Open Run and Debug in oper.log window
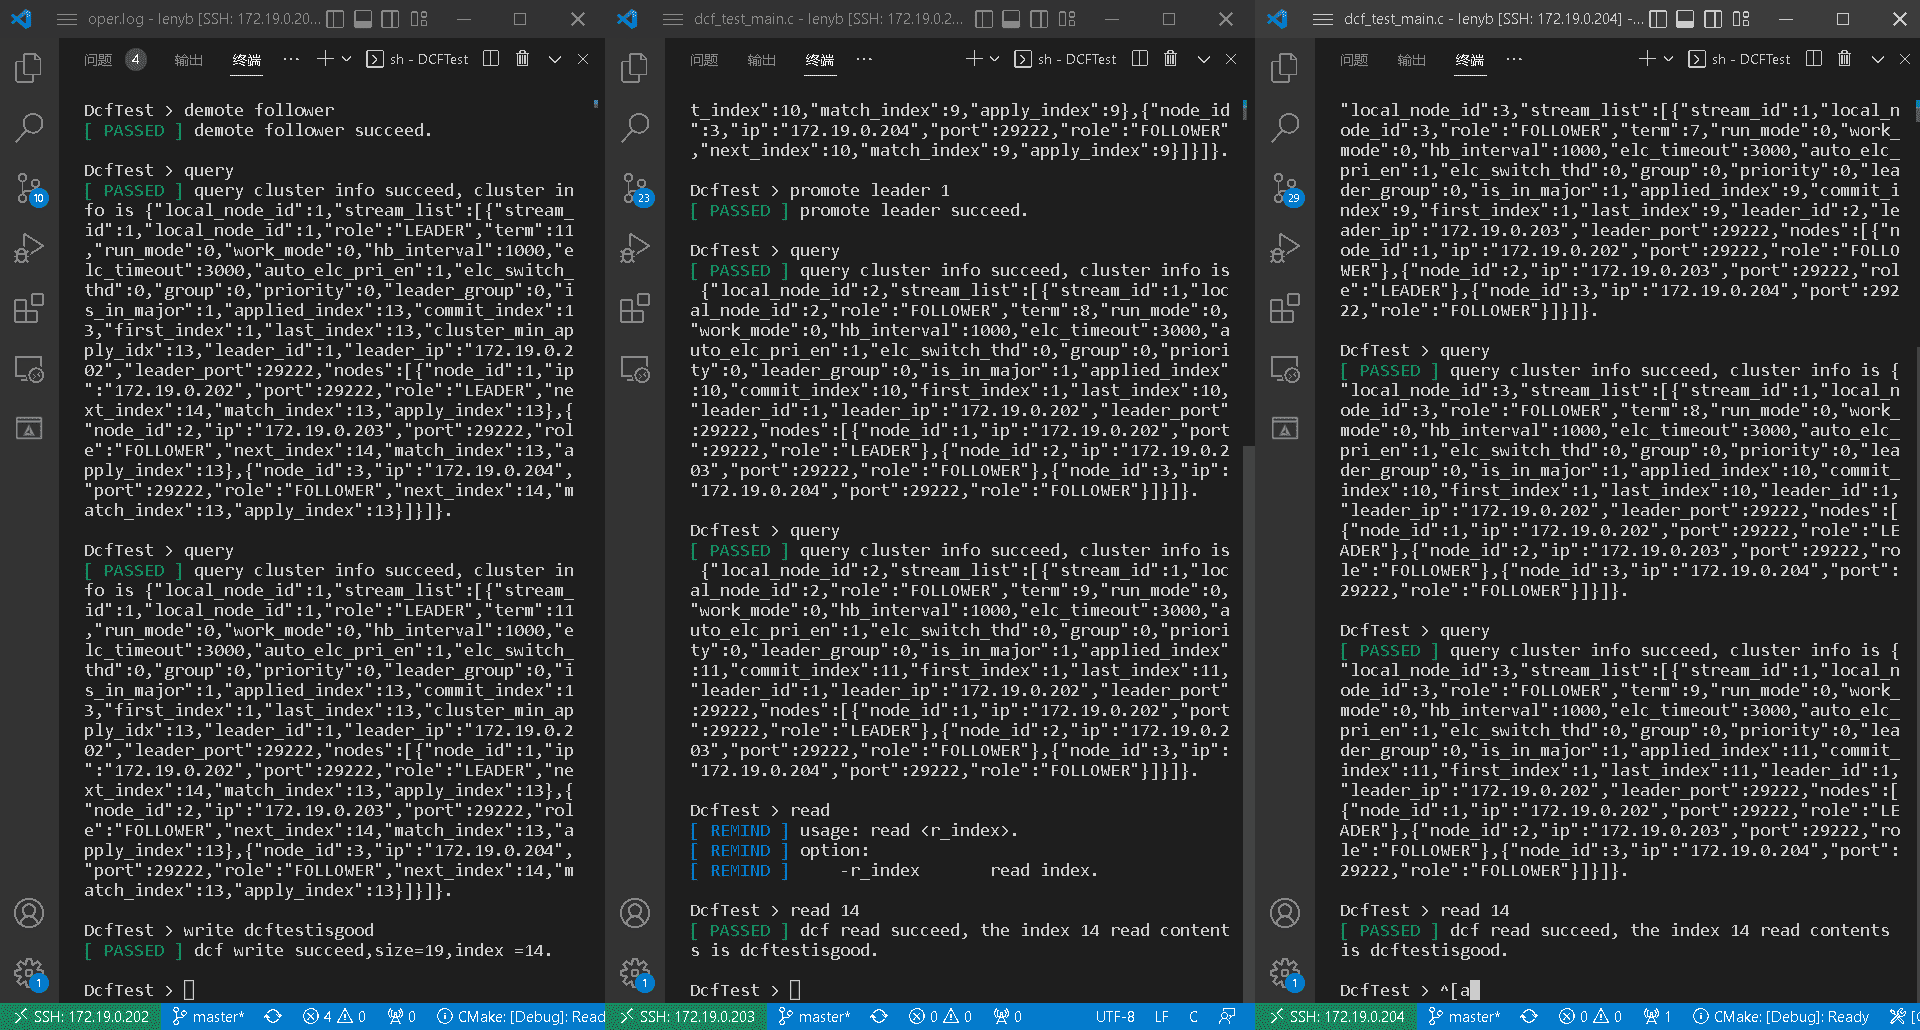The image size is (1920, 1030). (x=29, y=247)
